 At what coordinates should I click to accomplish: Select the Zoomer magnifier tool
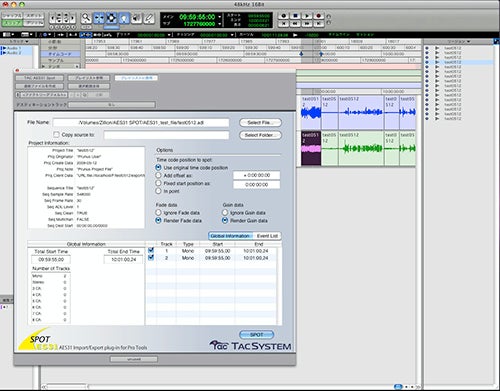(x=86, y=17)
